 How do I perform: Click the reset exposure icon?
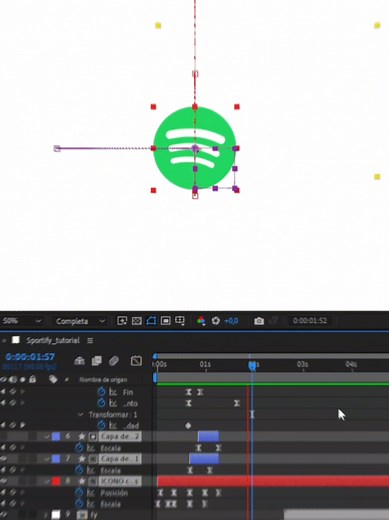coord(216,321)
